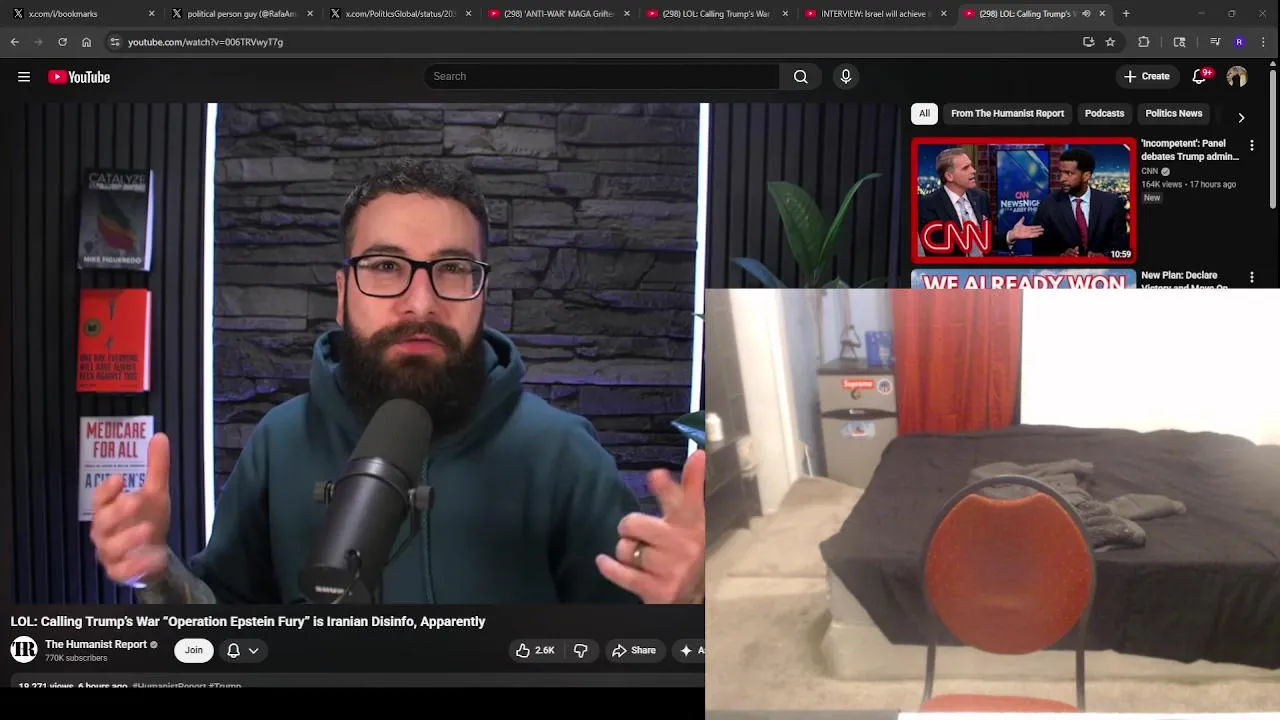Open the WE ALREADY WON video thumbnail

coord(1023,279)
